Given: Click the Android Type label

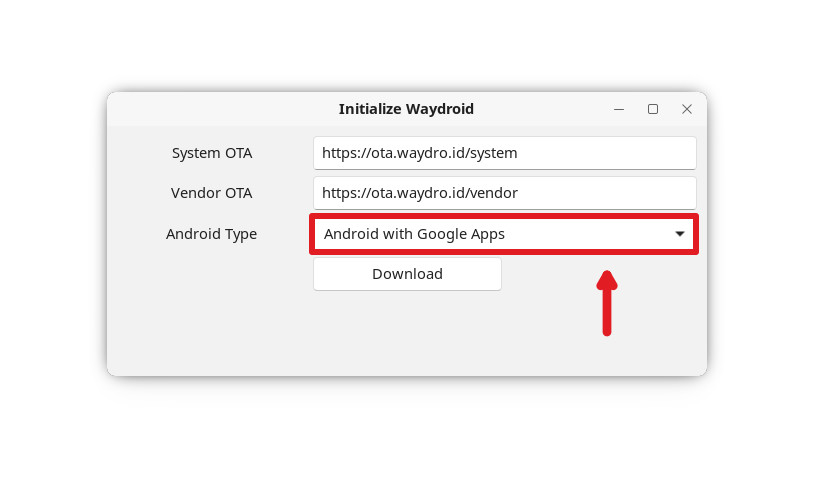Looking at the screenshot, I should point(211,234).
